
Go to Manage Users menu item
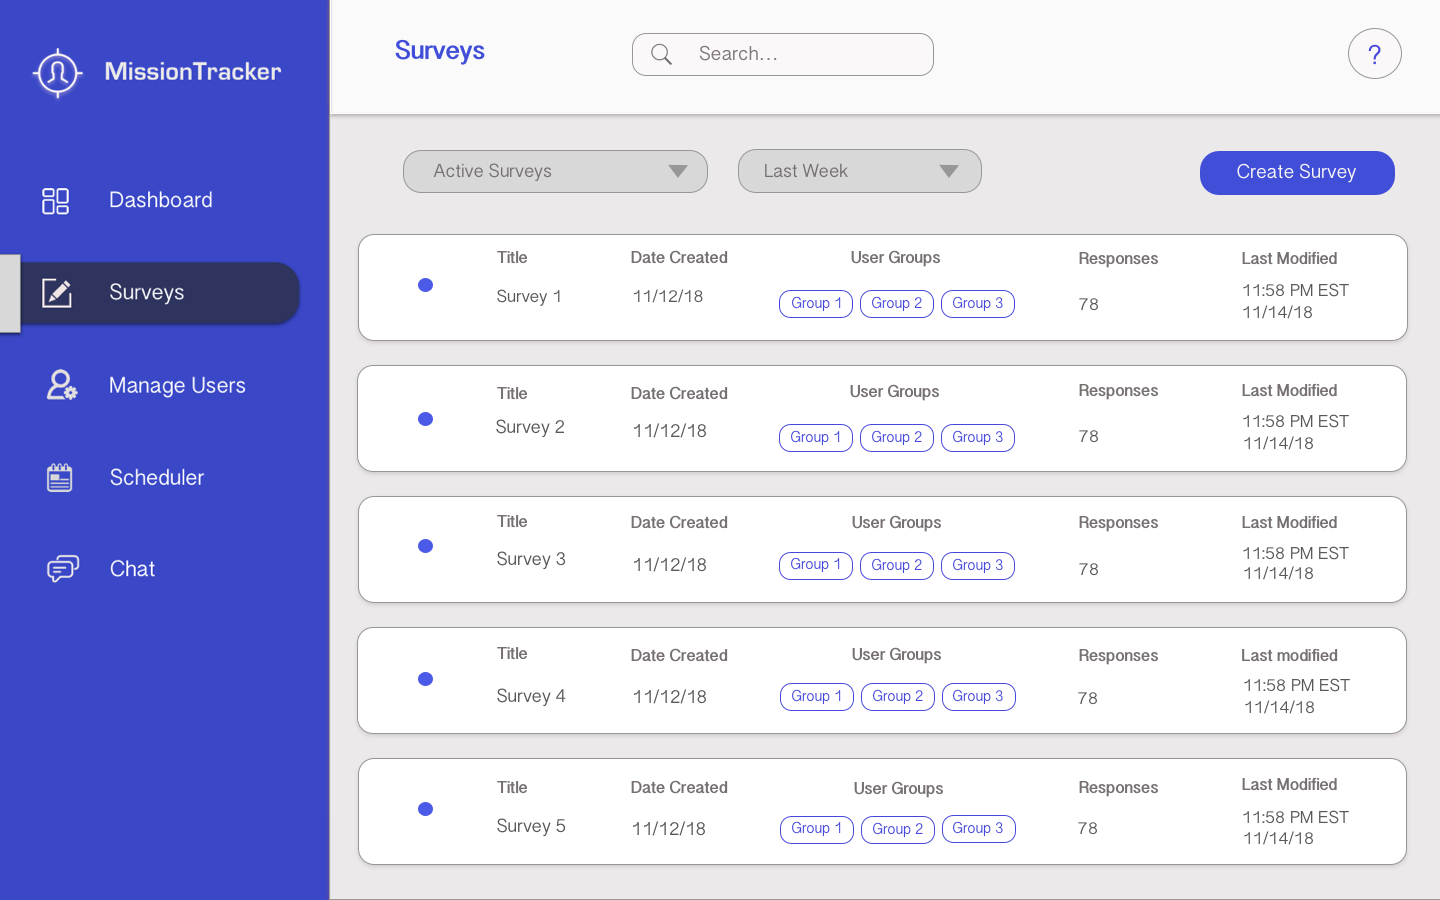[x=177, y=386]
